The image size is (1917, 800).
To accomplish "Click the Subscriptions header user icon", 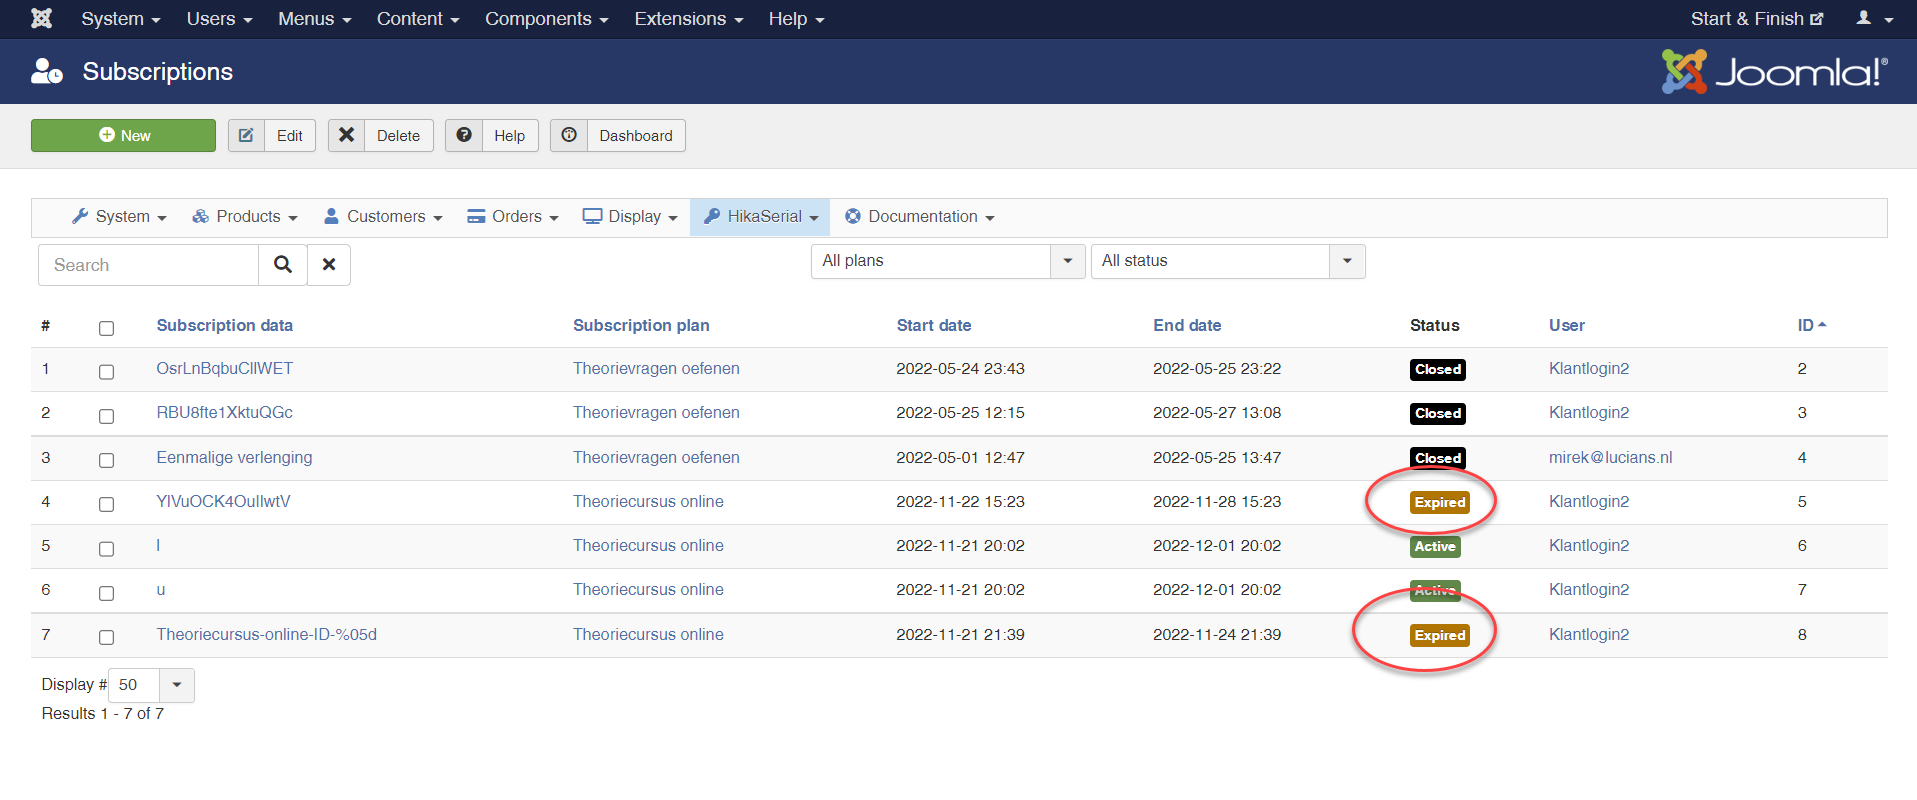I will [47, 71].
